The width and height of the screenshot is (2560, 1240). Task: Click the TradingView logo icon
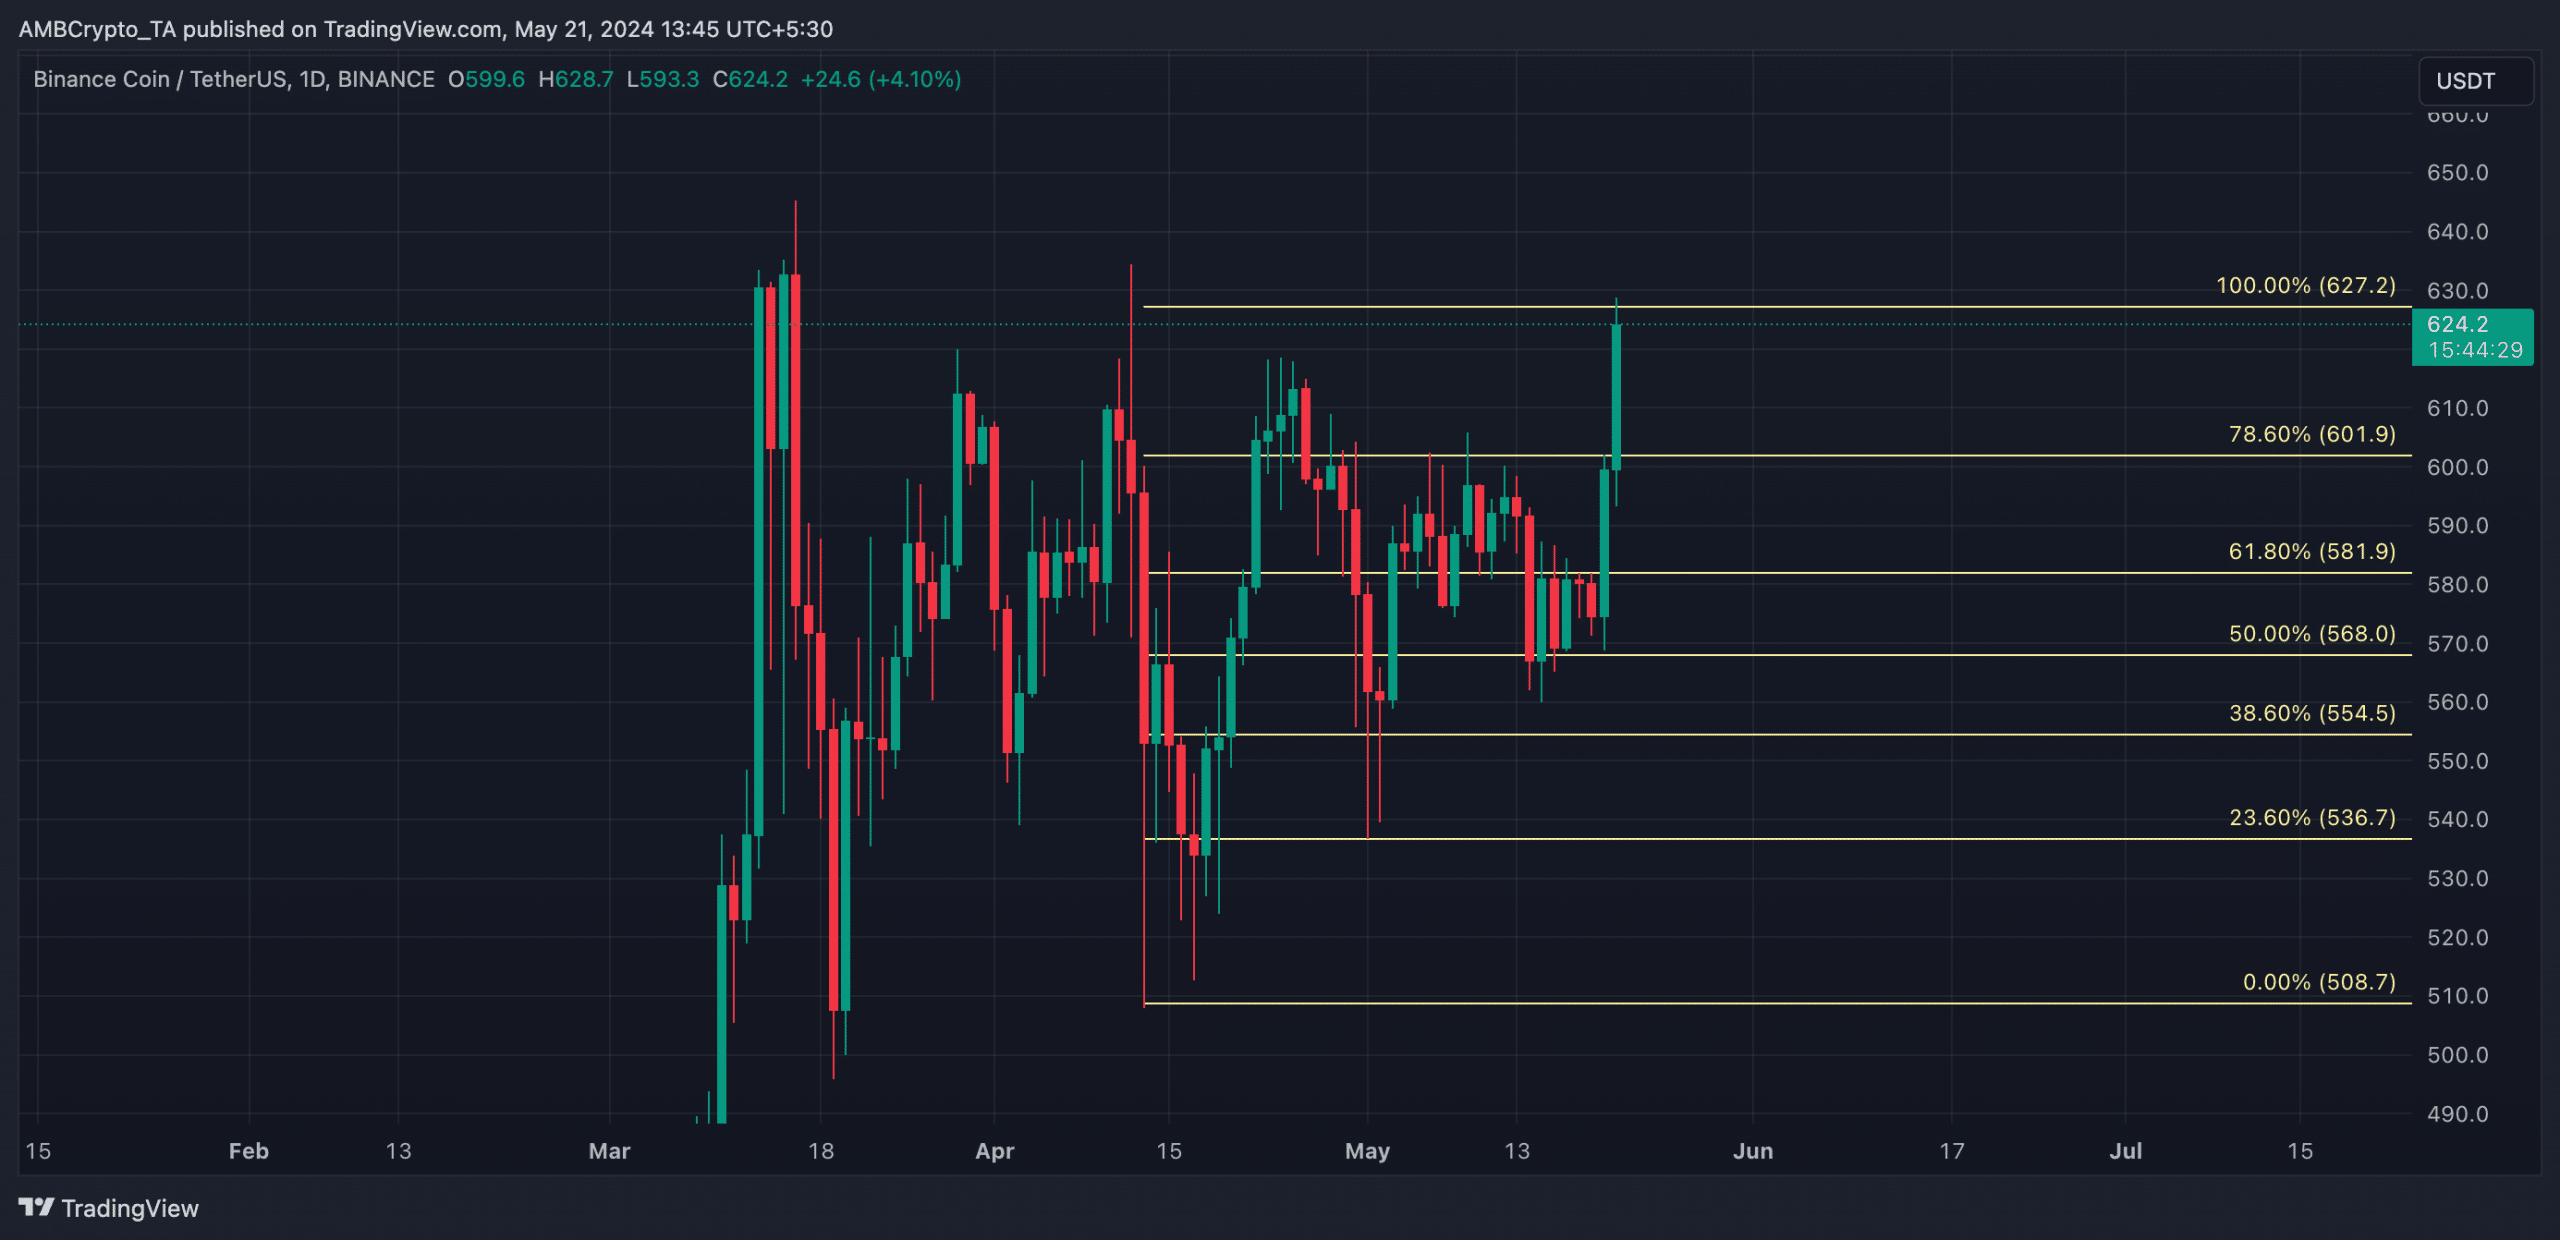point(36,1208)
